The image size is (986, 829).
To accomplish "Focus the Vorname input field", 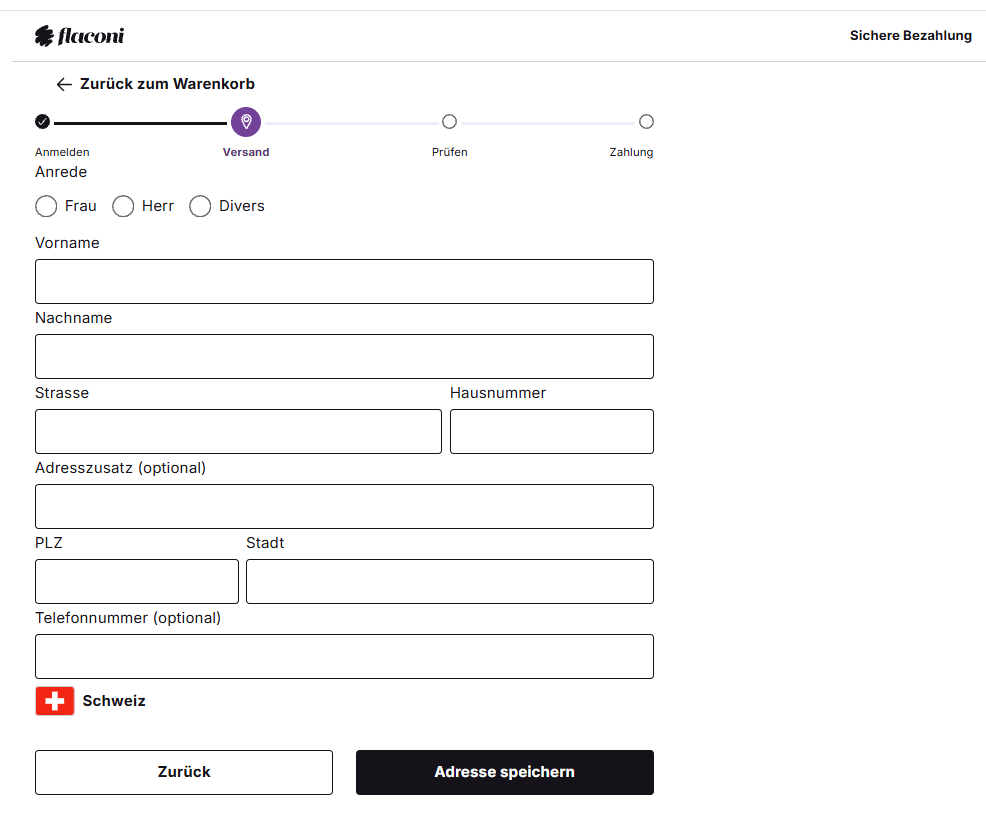I will pos(344,281).
